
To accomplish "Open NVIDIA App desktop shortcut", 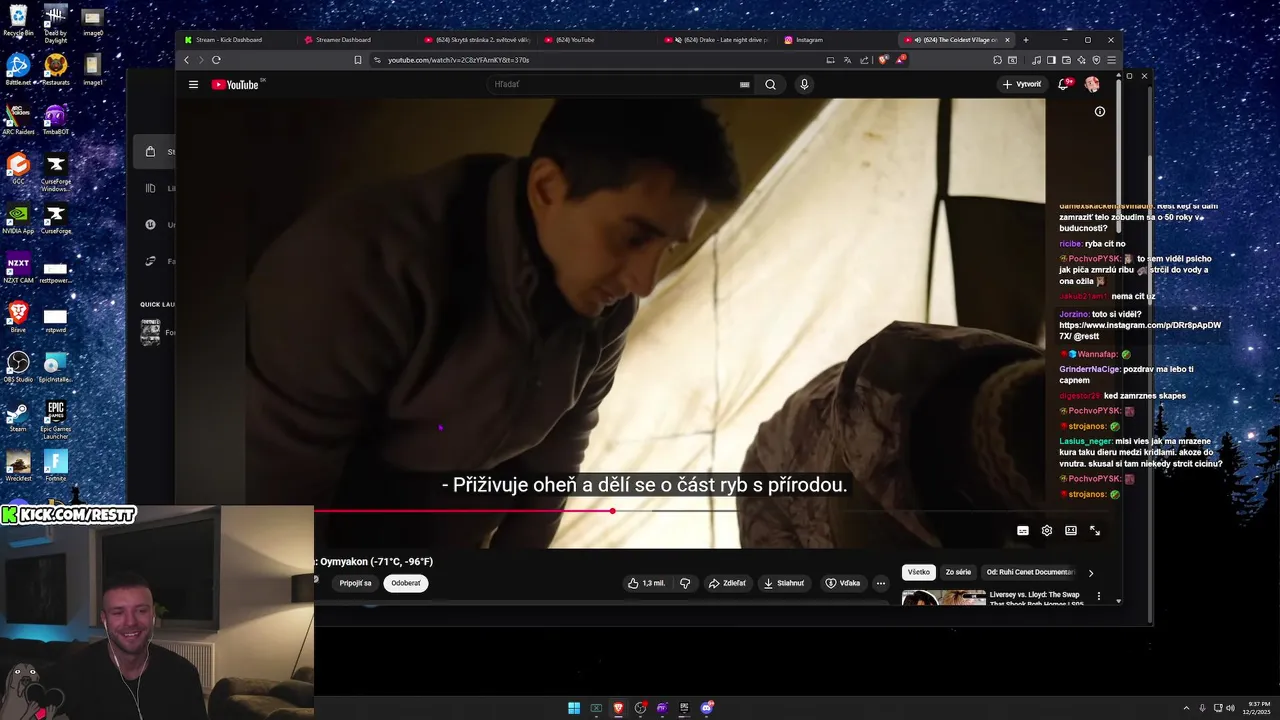I will pyautogui.click(x=18, y=218).
